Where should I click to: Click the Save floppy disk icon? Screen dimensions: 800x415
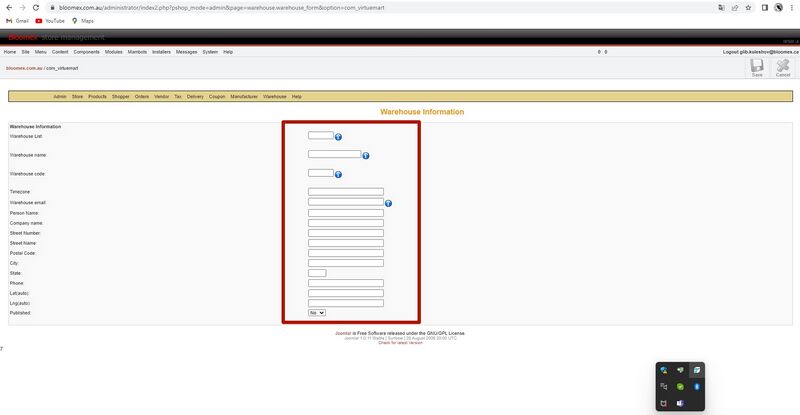click(757, 65)
